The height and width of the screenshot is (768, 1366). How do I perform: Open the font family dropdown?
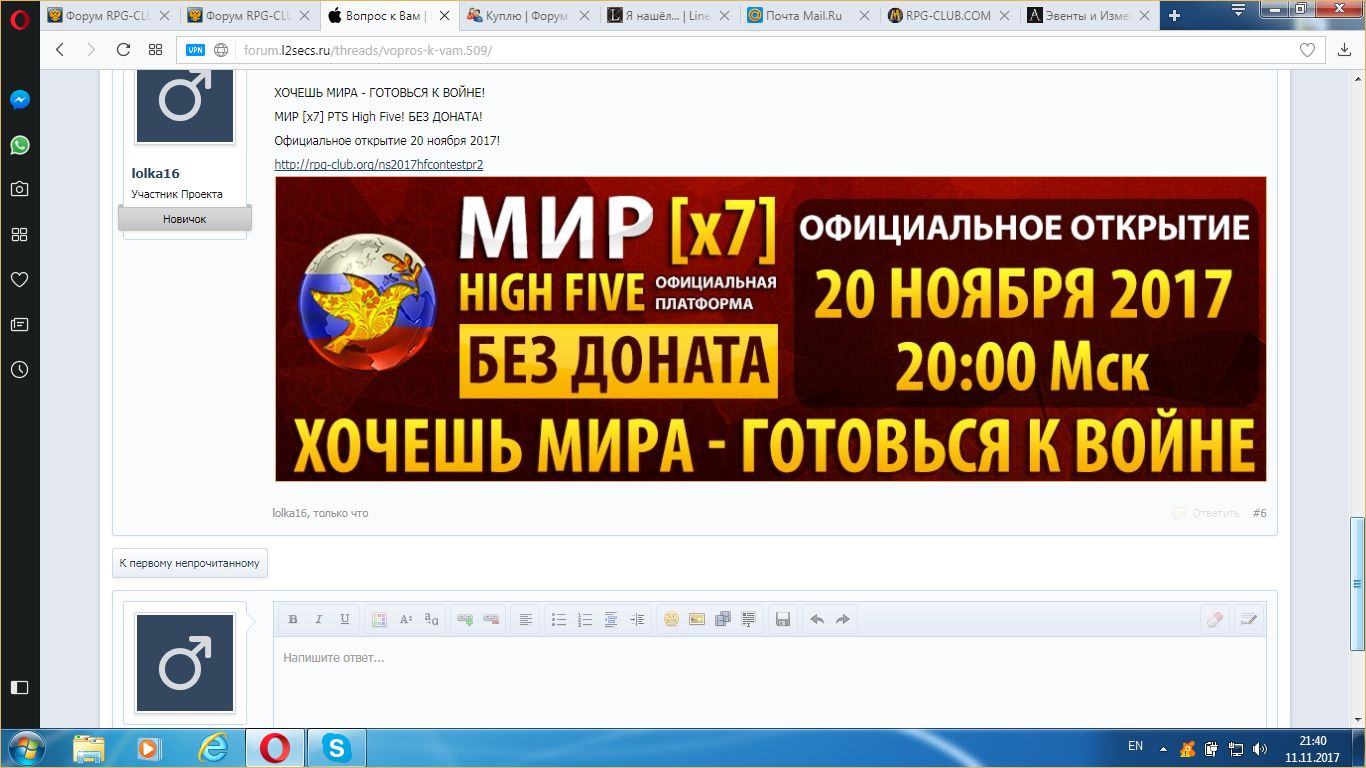click(x=432, y=620)
